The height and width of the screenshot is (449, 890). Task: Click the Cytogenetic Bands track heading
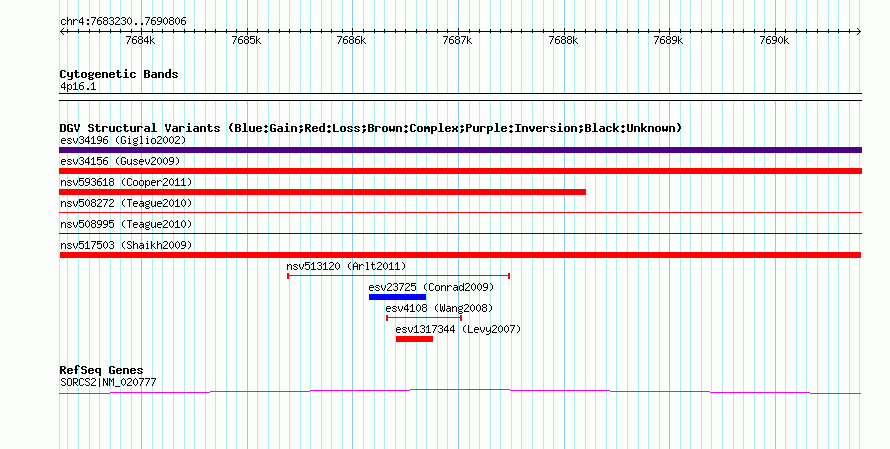point(119,74)
